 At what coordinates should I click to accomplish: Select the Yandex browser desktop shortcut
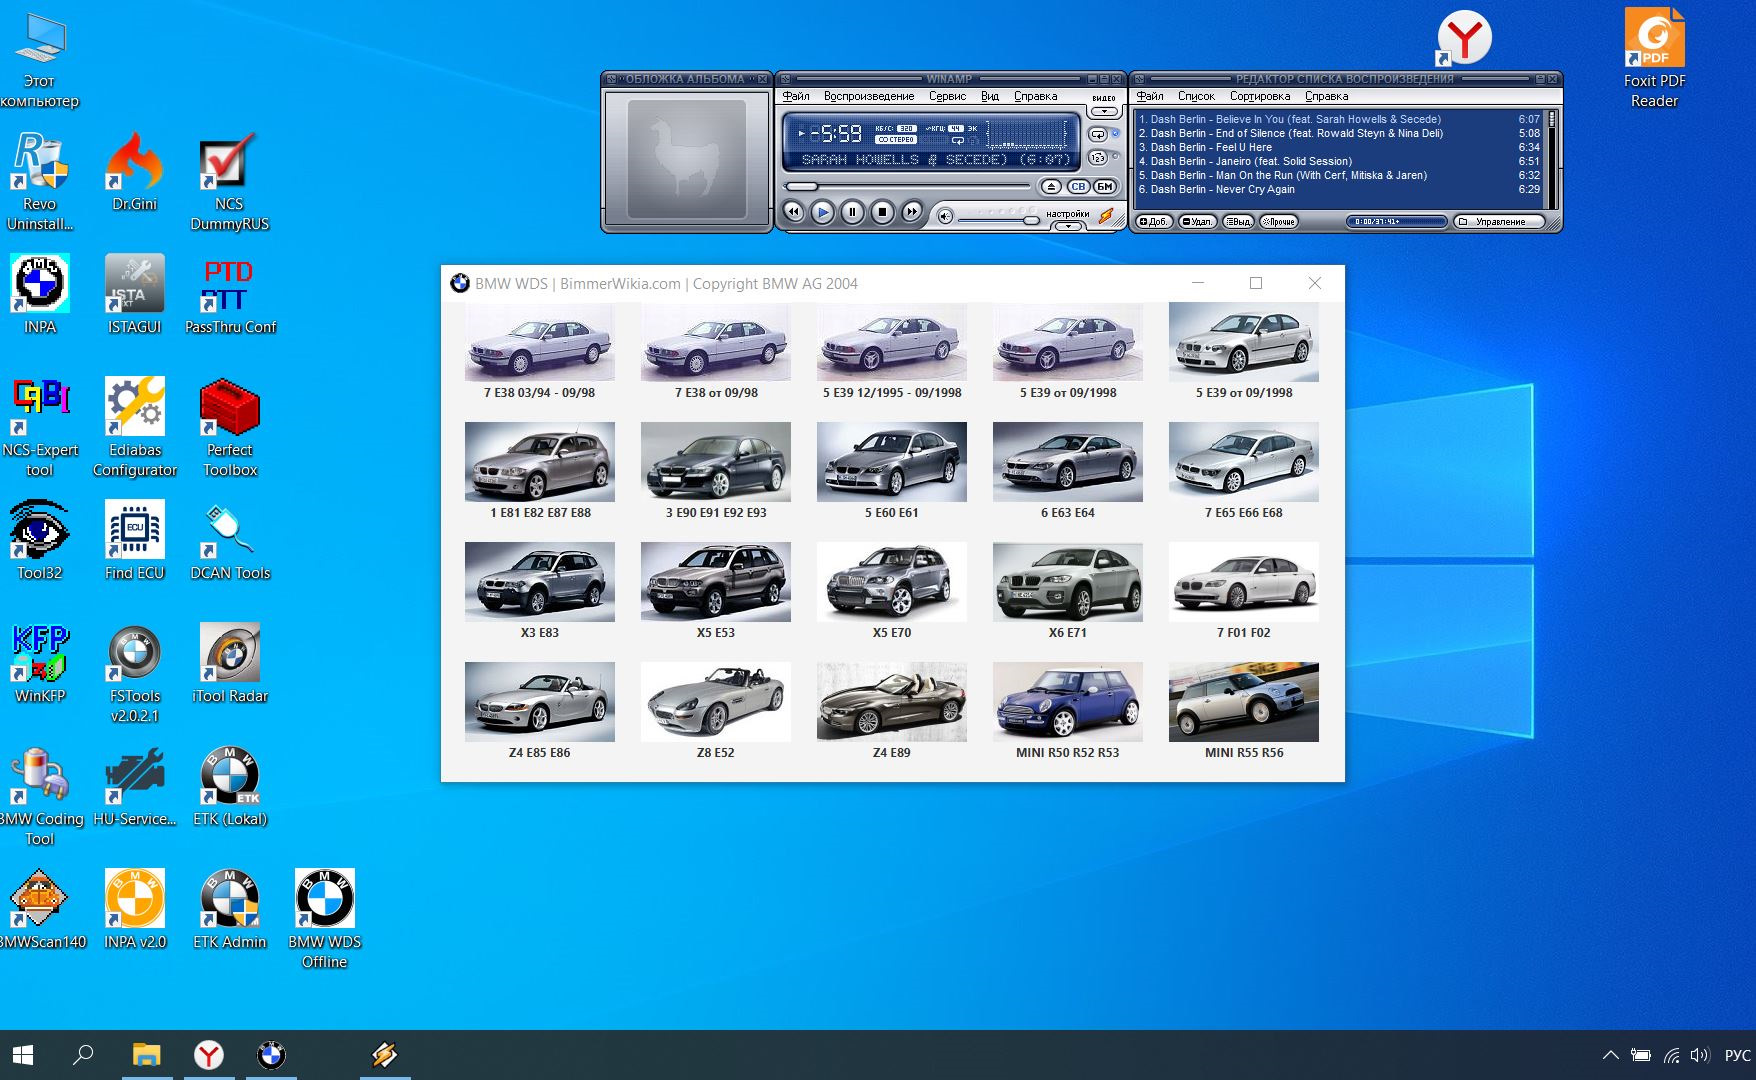[x=1464, y=38]
